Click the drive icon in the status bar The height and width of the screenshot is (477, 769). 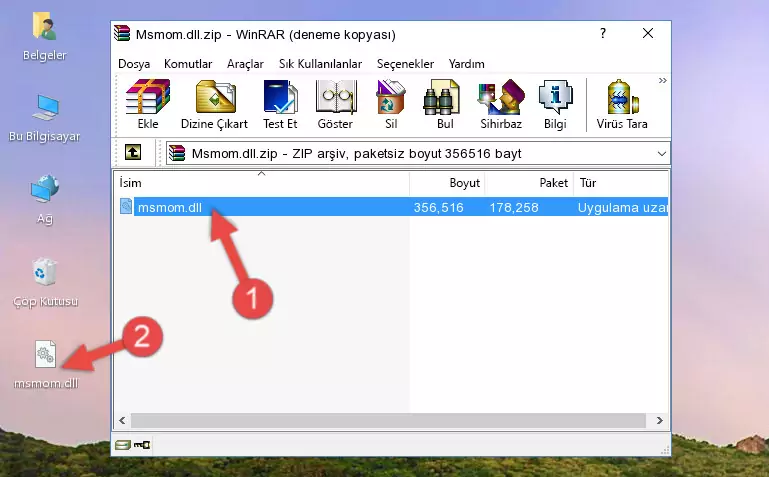tap(123, 445)
